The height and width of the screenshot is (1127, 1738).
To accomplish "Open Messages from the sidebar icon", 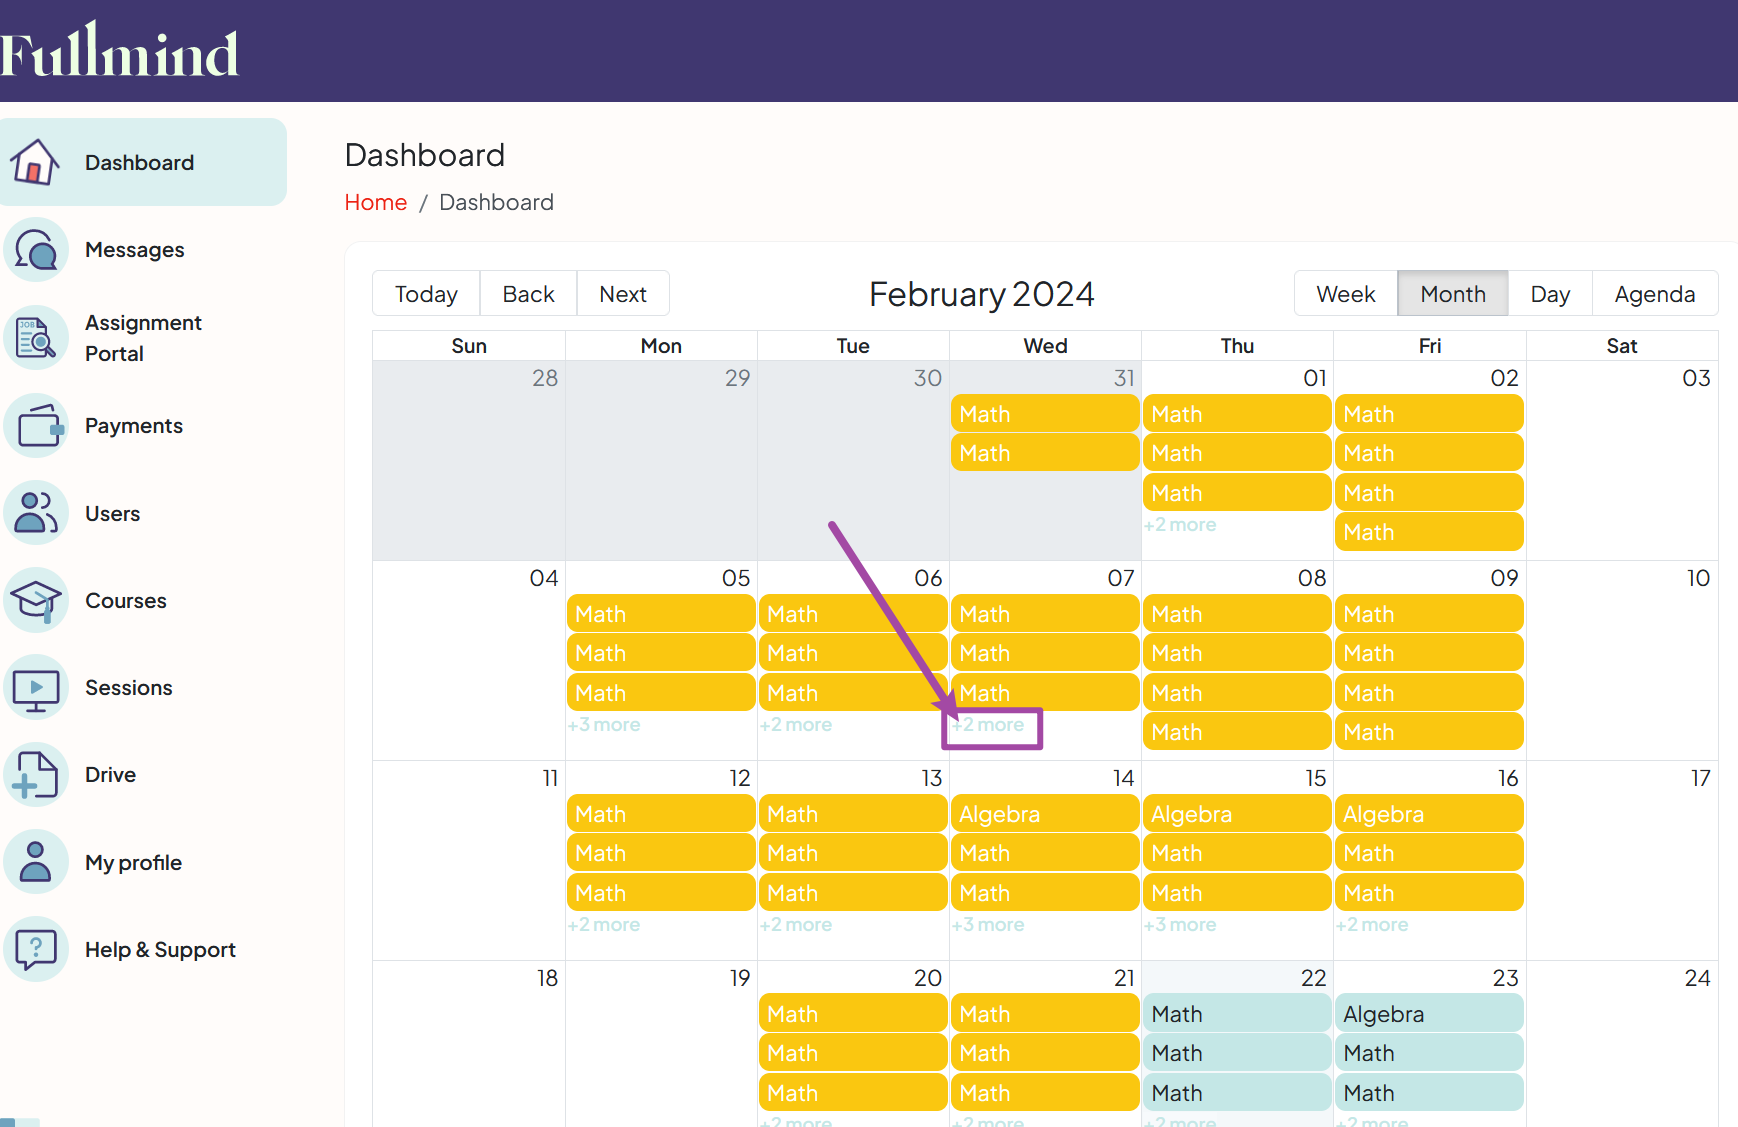I will pos(36,250).
